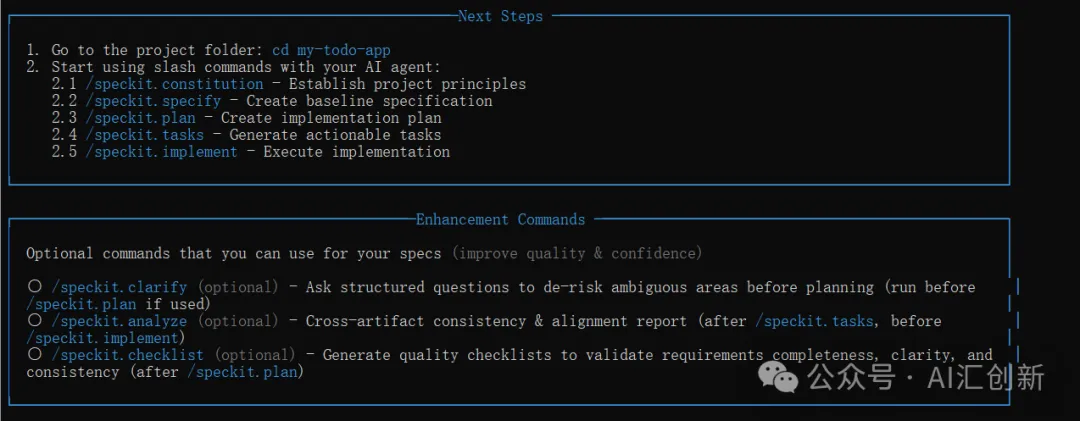
Task: Click the /speckit.checklist command
Action: pos(127,355)
